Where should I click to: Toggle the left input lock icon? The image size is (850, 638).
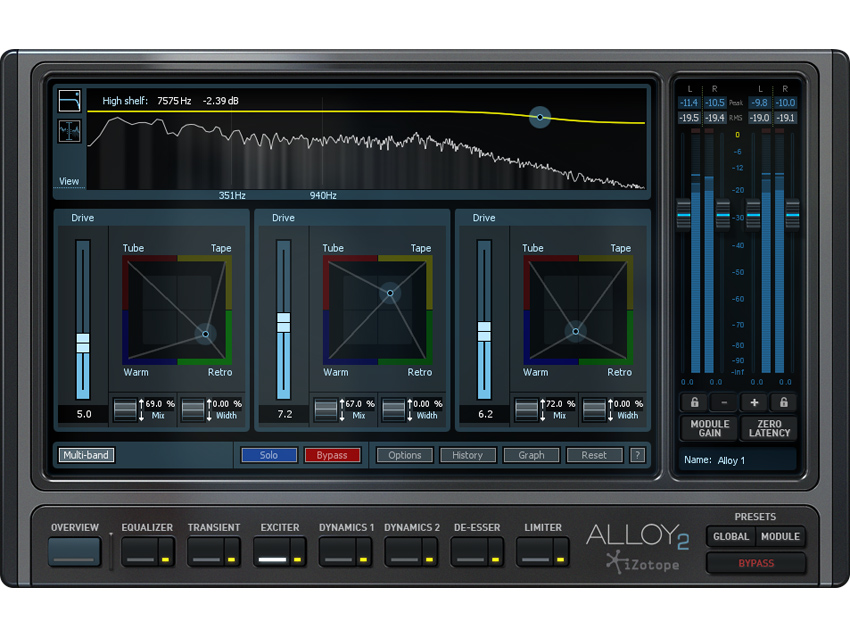(694, 402)
